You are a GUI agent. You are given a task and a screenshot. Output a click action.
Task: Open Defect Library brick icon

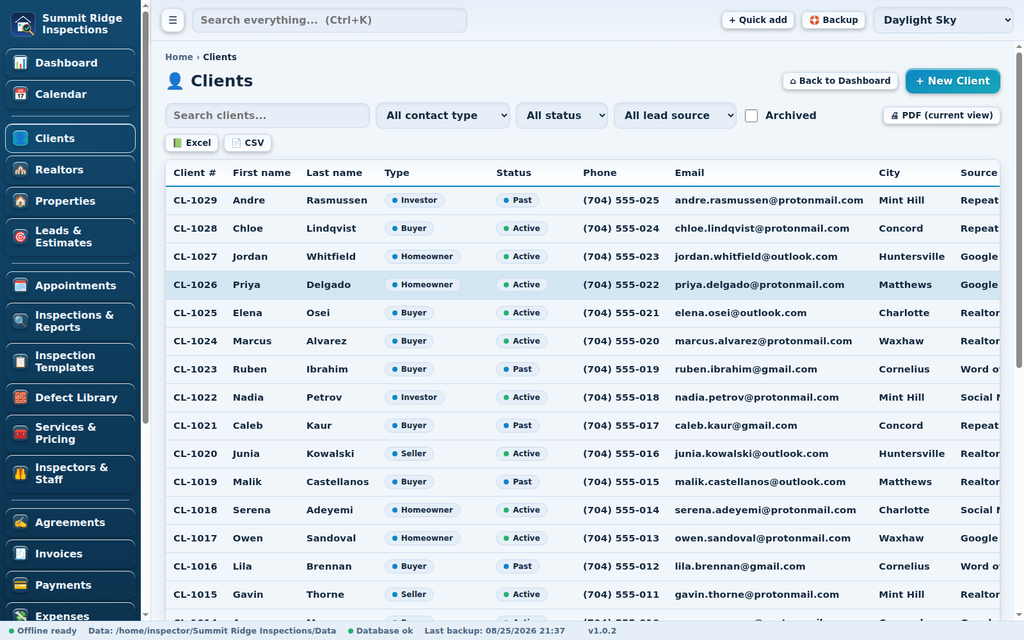tap(21, 397)
